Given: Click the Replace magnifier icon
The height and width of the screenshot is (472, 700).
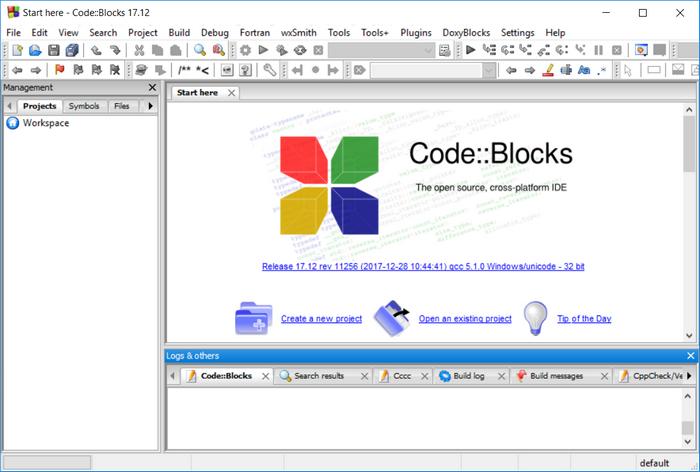Looking at the screenshot, I should click(x=218, y=50).
